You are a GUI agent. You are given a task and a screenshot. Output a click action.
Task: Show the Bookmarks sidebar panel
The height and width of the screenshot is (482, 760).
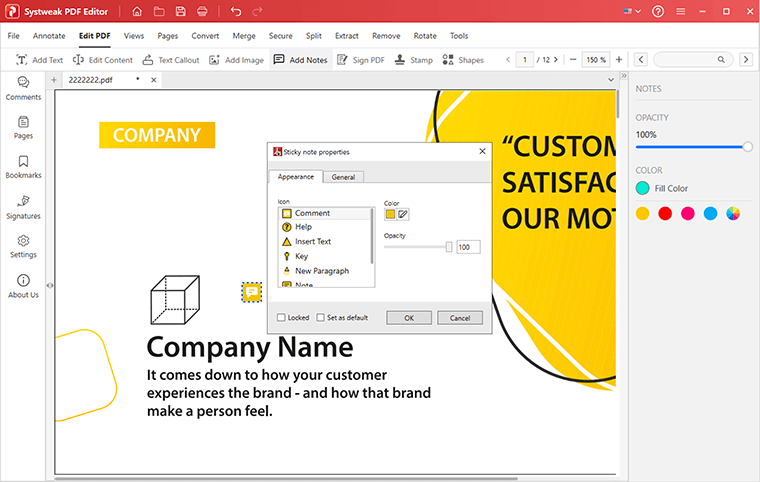[x=23, y=167]
